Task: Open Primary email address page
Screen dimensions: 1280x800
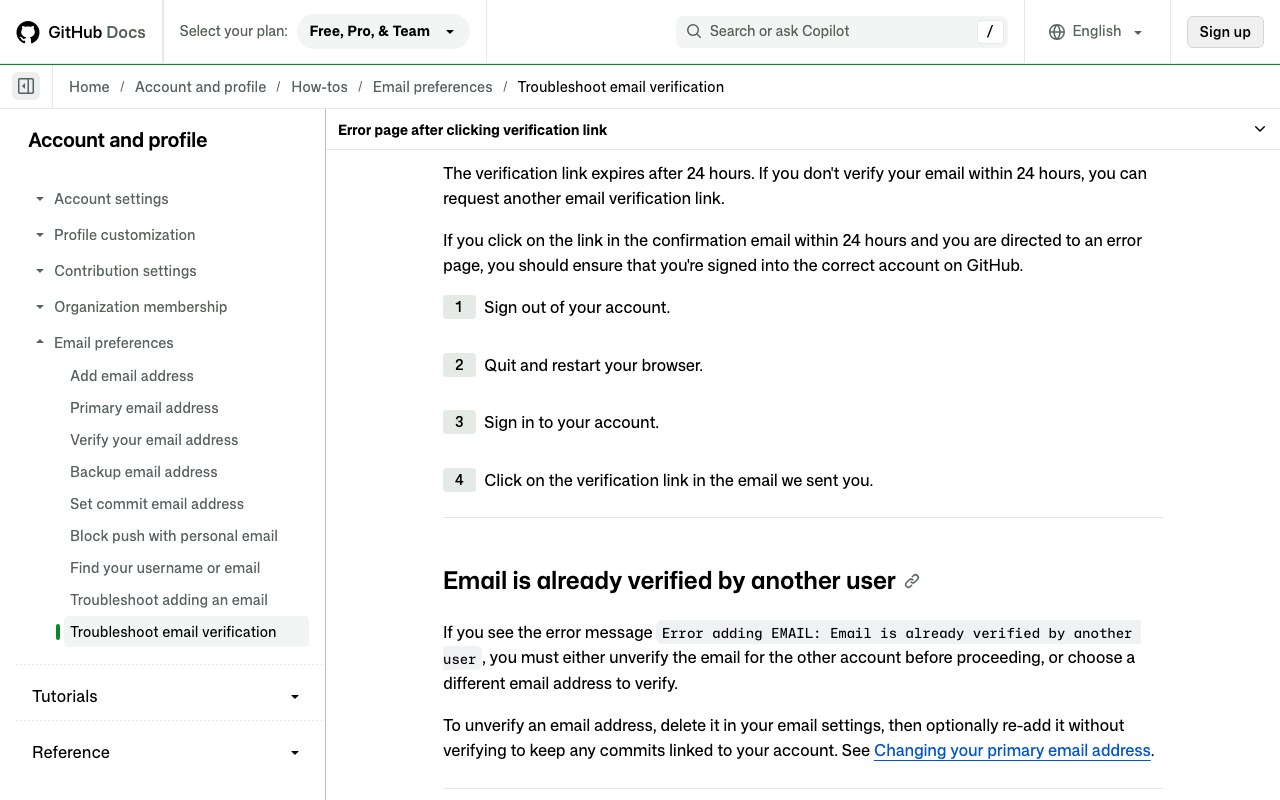Action: (x=144, y=408)
